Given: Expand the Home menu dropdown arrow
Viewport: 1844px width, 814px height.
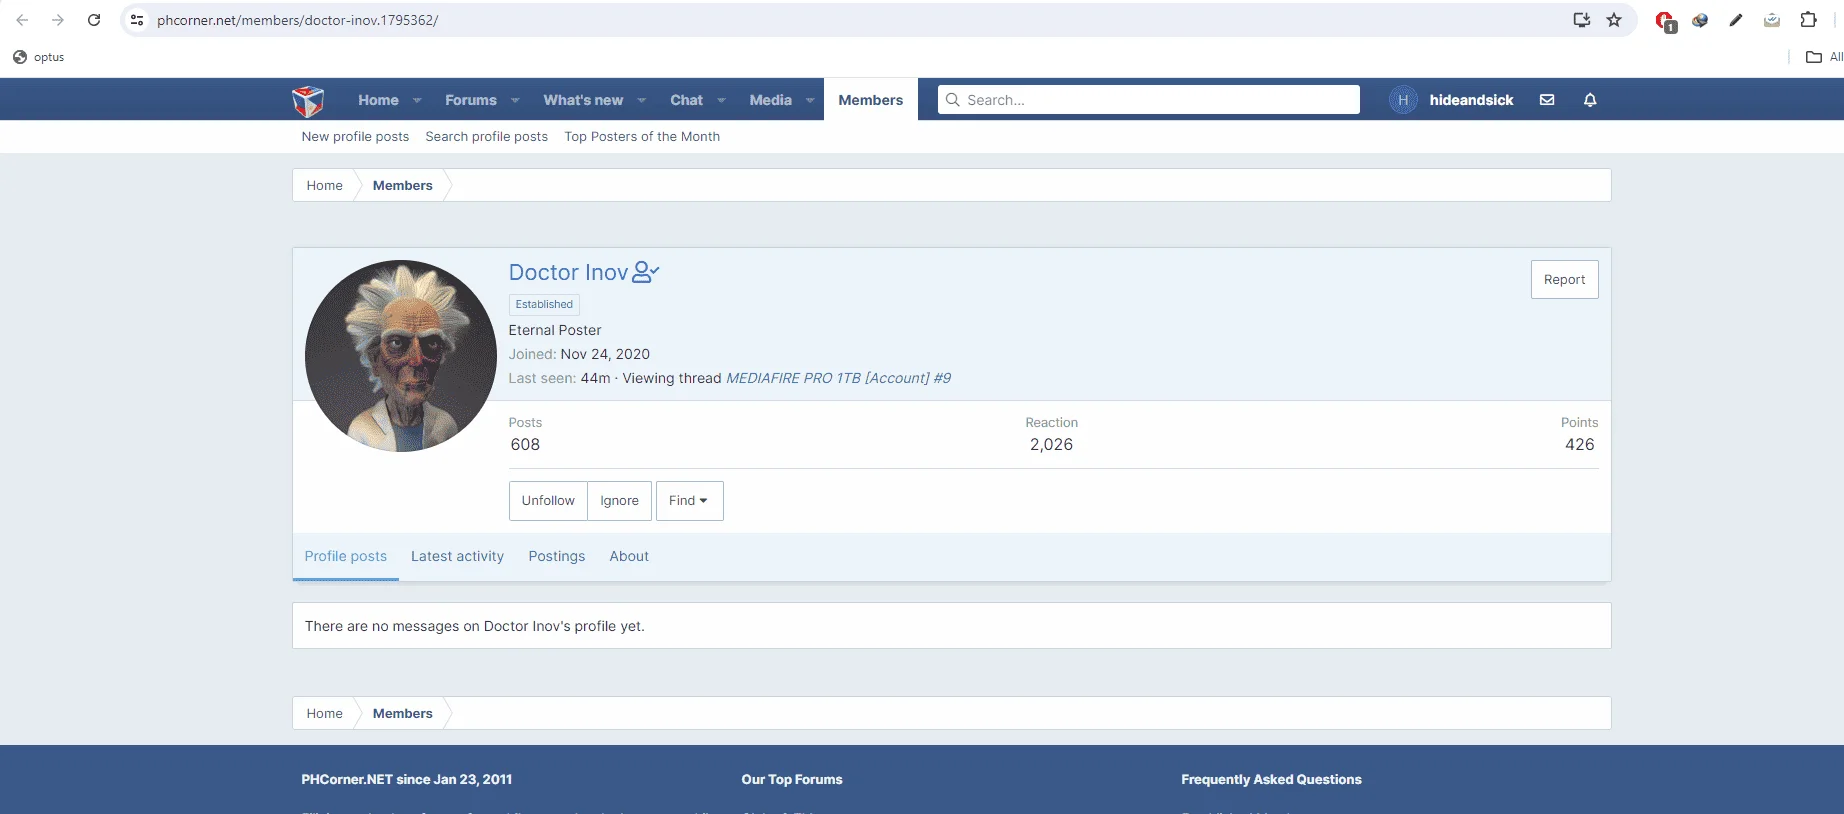Looking at the screenshot, I should [417, 100].
